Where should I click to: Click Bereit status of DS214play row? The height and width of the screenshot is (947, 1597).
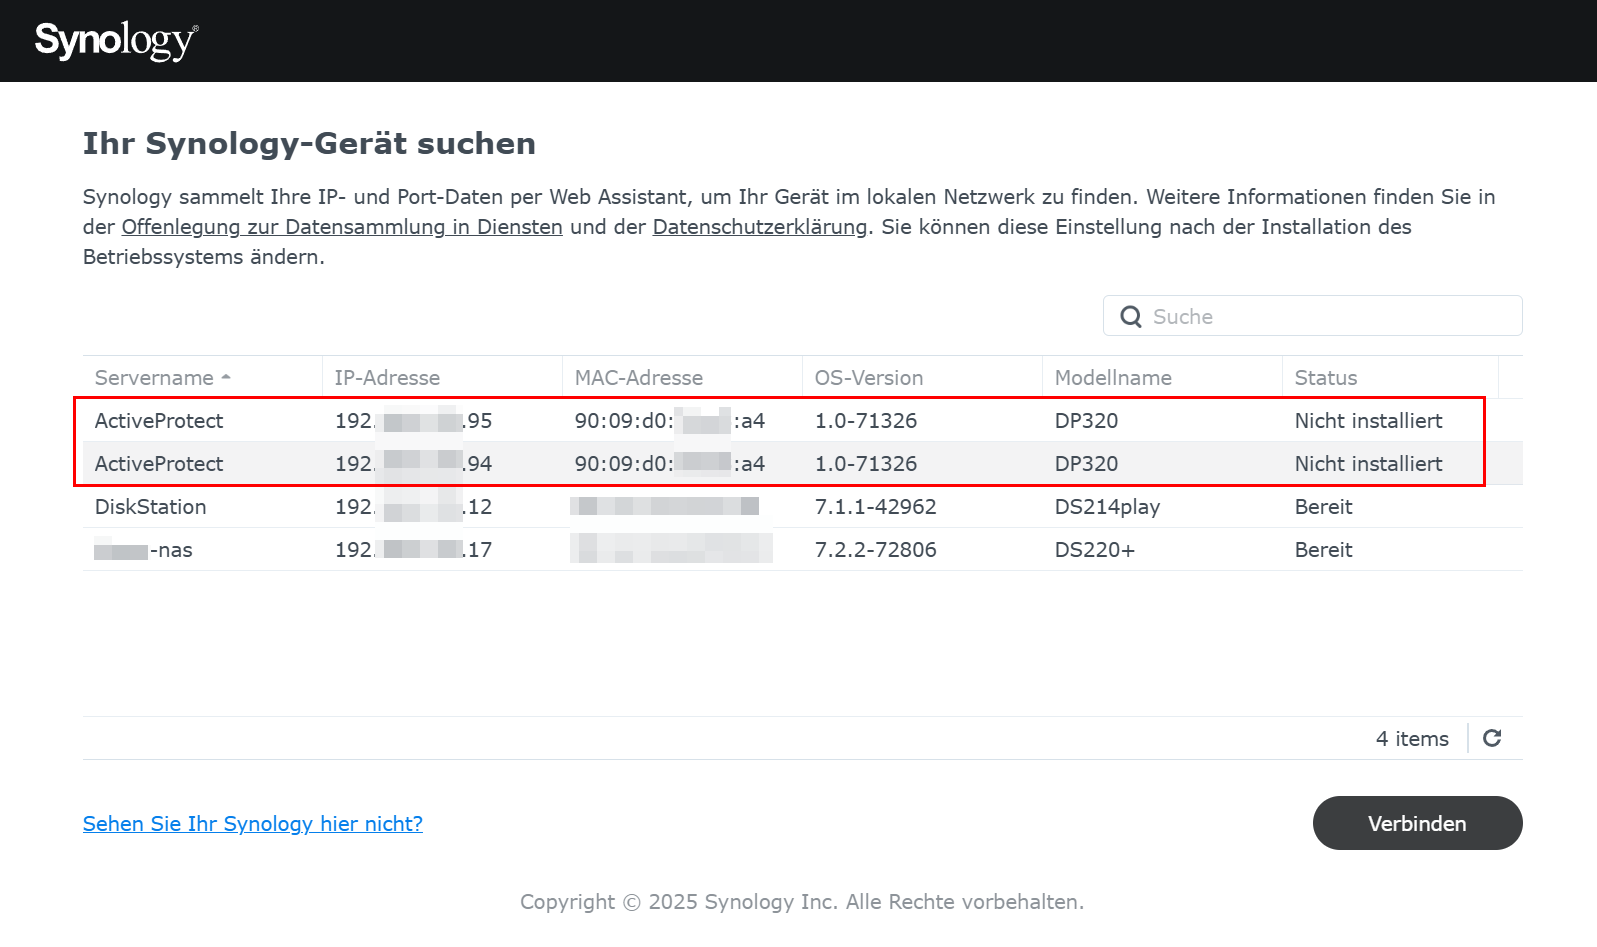[x=1323, y=507]
